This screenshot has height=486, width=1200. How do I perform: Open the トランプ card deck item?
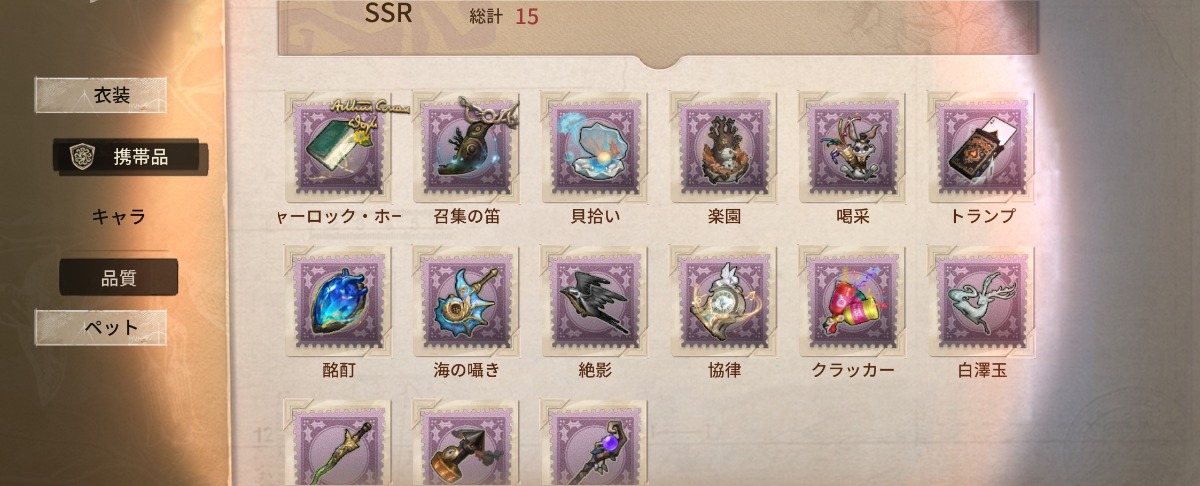pos(980,146)
